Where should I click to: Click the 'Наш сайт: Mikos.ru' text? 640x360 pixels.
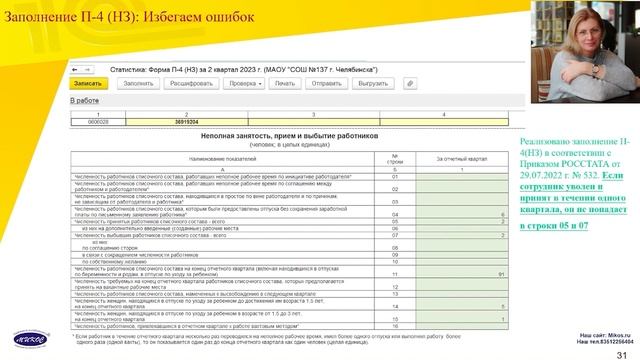pos(605,336)
